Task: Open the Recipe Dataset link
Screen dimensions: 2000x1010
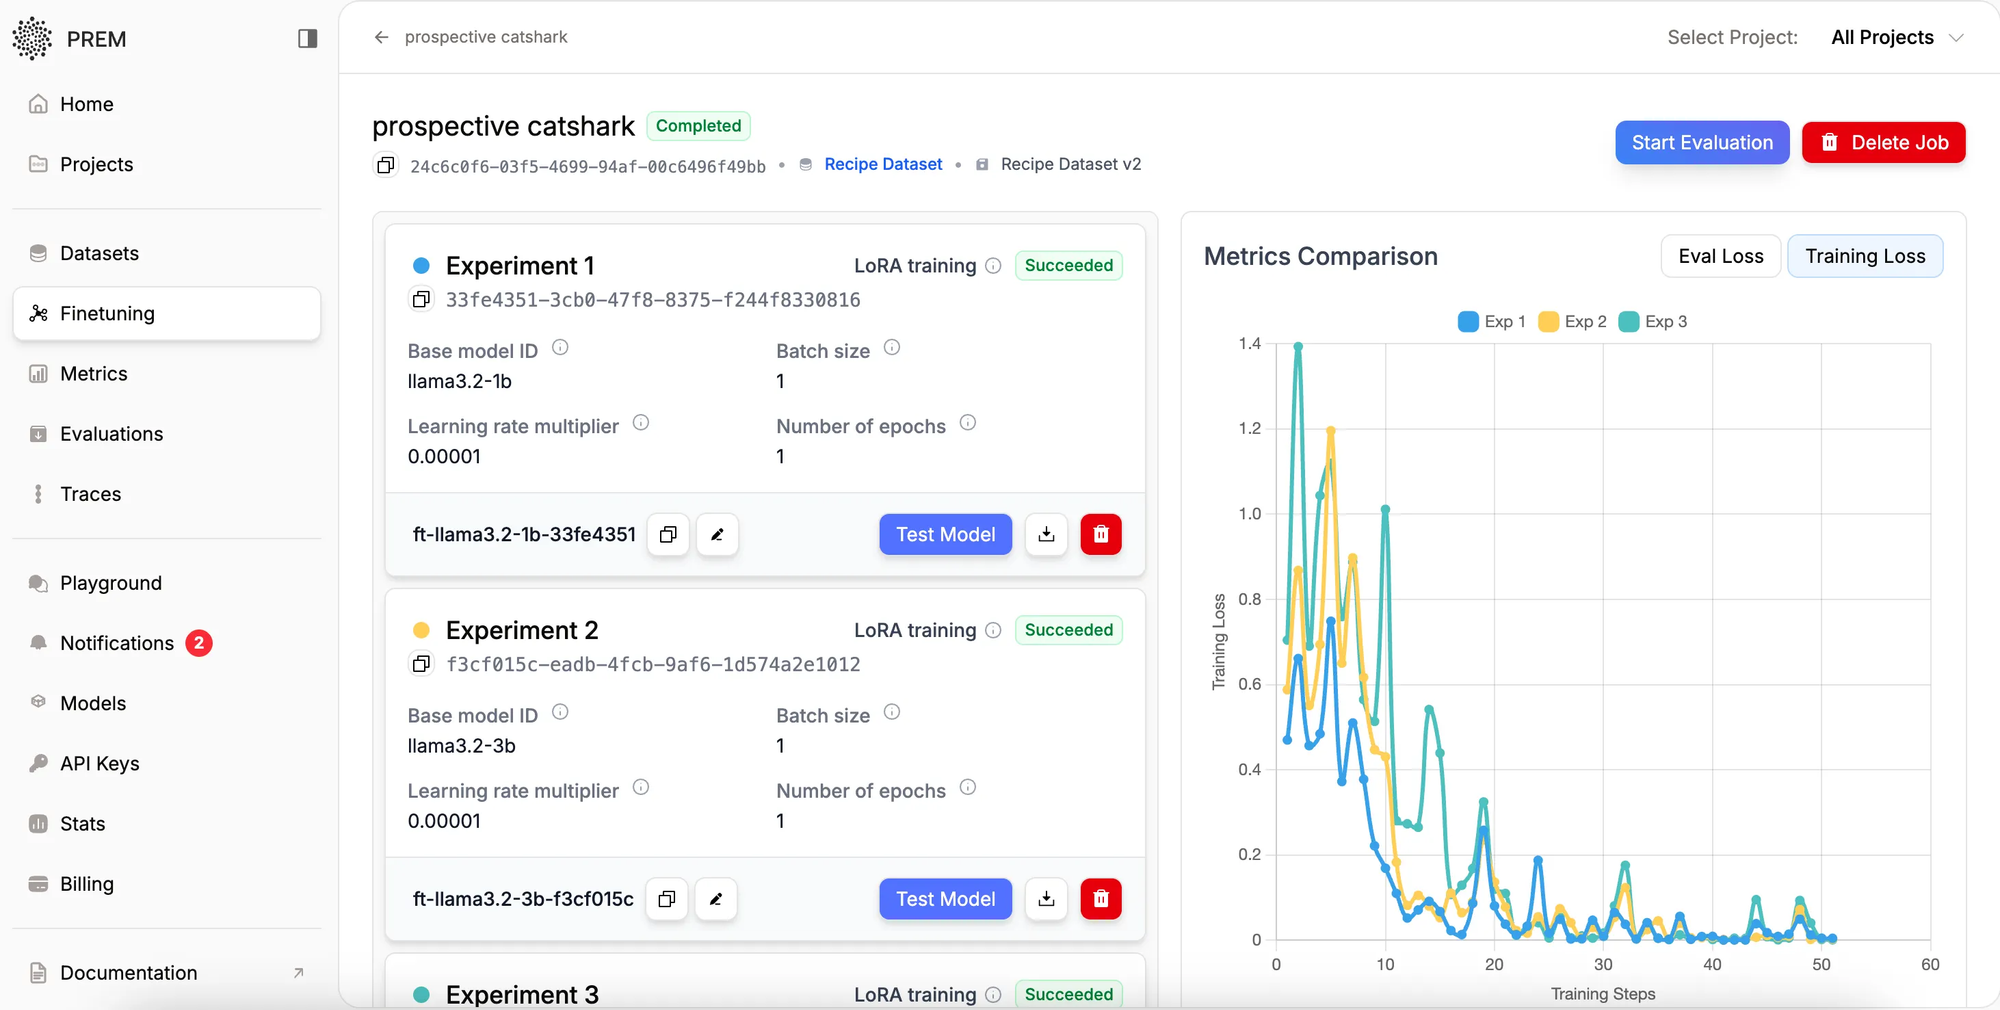Action: [x=882, y=164]
